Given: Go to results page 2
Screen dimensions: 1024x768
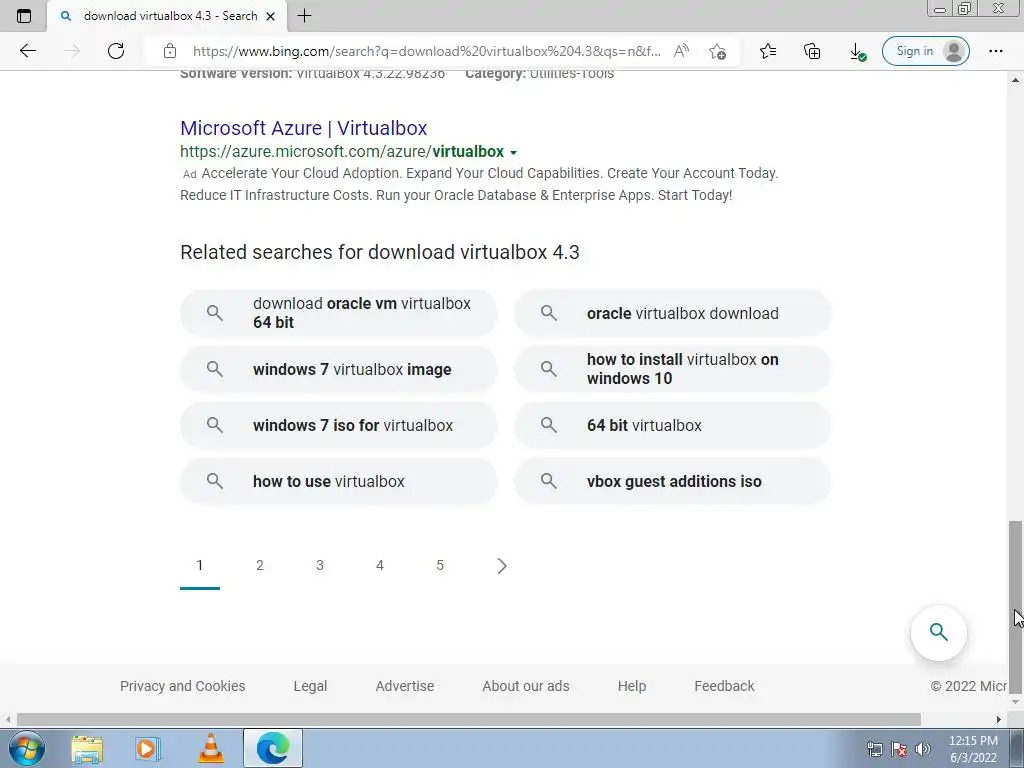Looking at the screenshot, I should point(260,566).
